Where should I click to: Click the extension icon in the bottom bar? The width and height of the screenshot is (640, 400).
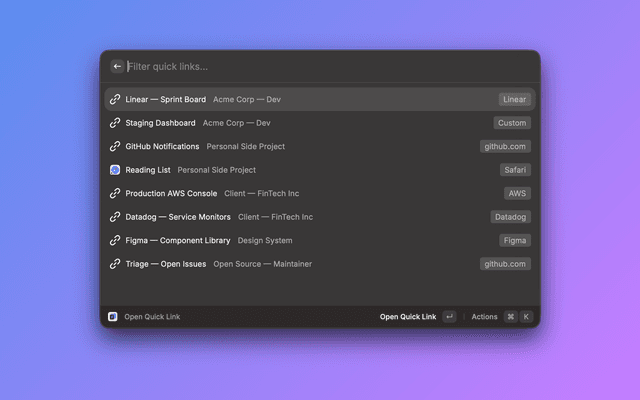coord(113,316)
